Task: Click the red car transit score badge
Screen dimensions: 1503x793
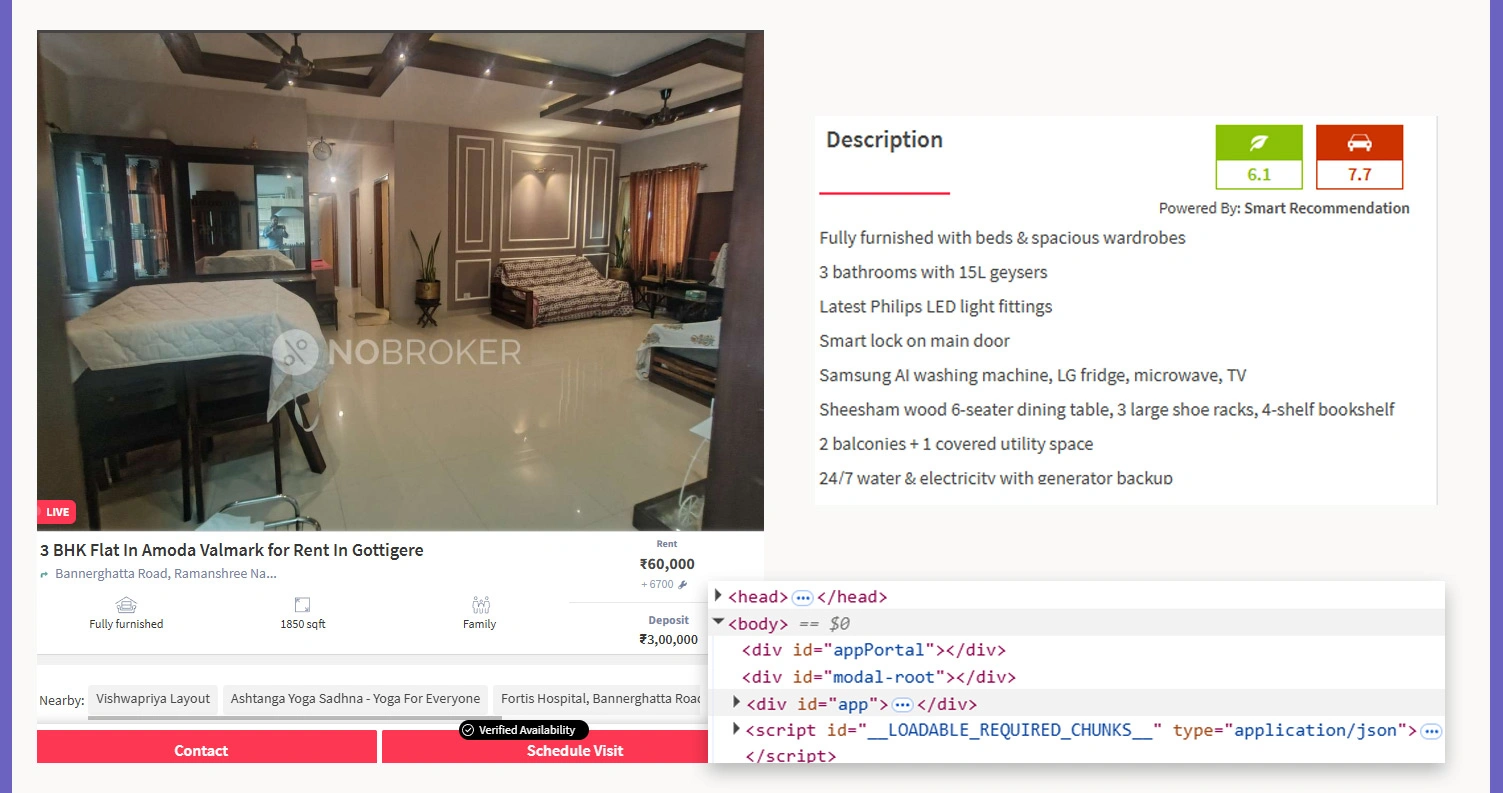Action: click(x=1359, y=157)
